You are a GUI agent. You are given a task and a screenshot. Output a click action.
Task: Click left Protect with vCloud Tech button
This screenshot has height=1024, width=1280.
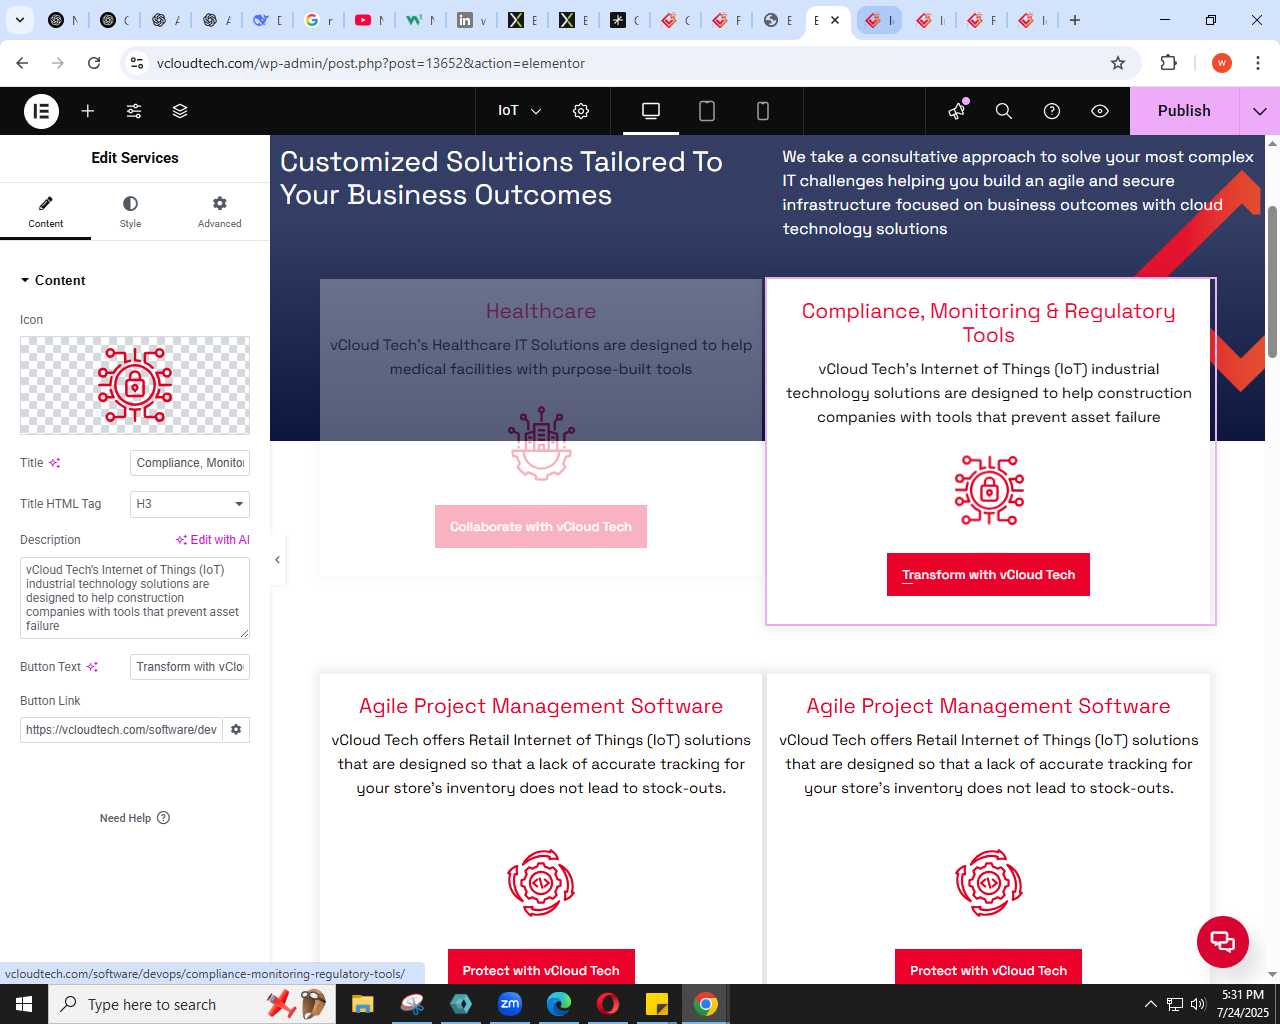541,967
